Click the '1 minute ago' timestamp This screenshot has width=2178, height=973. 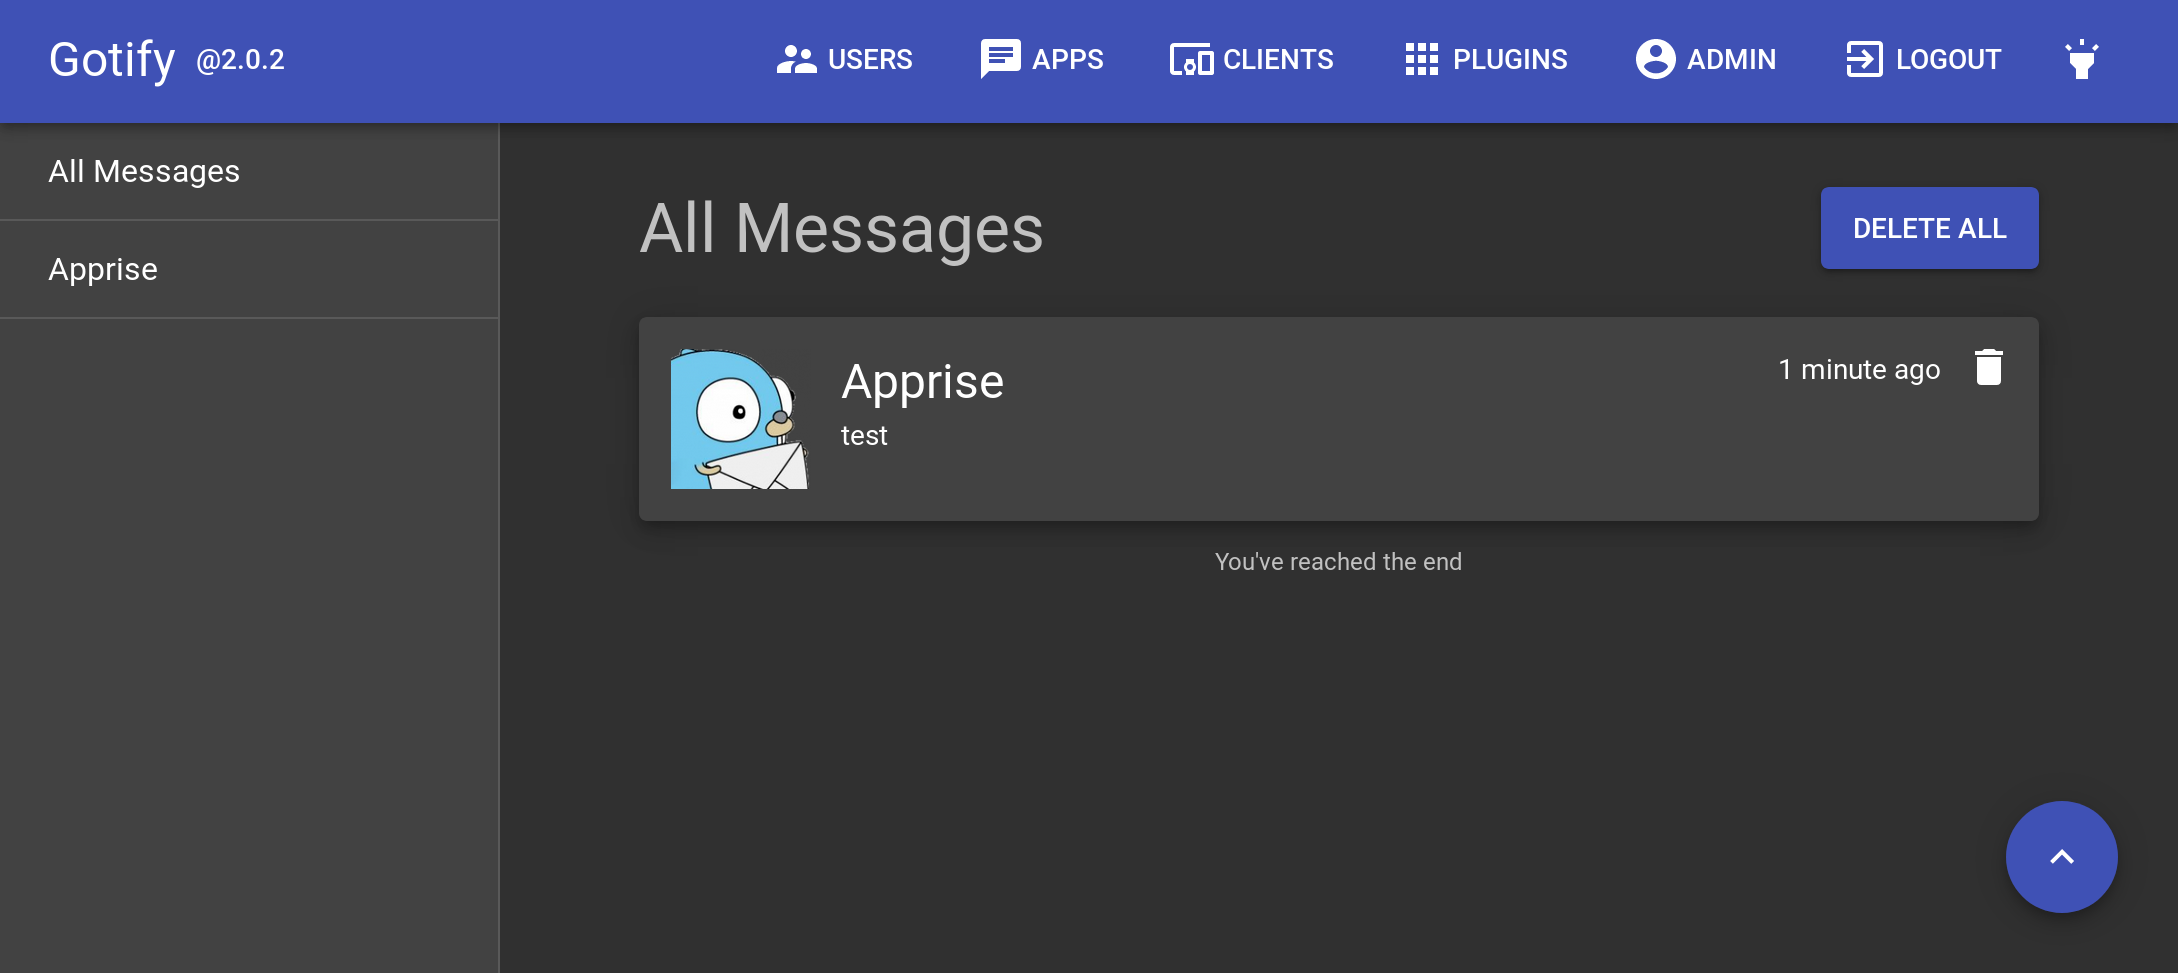tap(1858, 368)
